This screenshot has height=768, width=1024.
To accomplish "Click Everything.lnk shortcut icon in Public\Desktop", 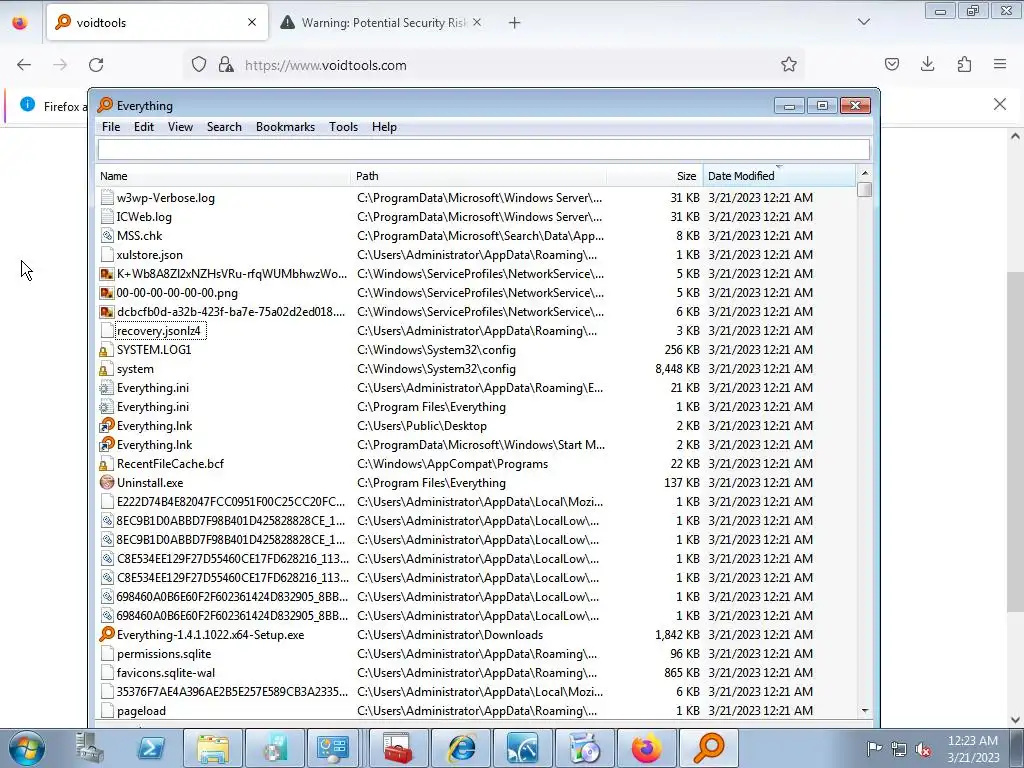I will pyautogui.click(x=106, y=425).
